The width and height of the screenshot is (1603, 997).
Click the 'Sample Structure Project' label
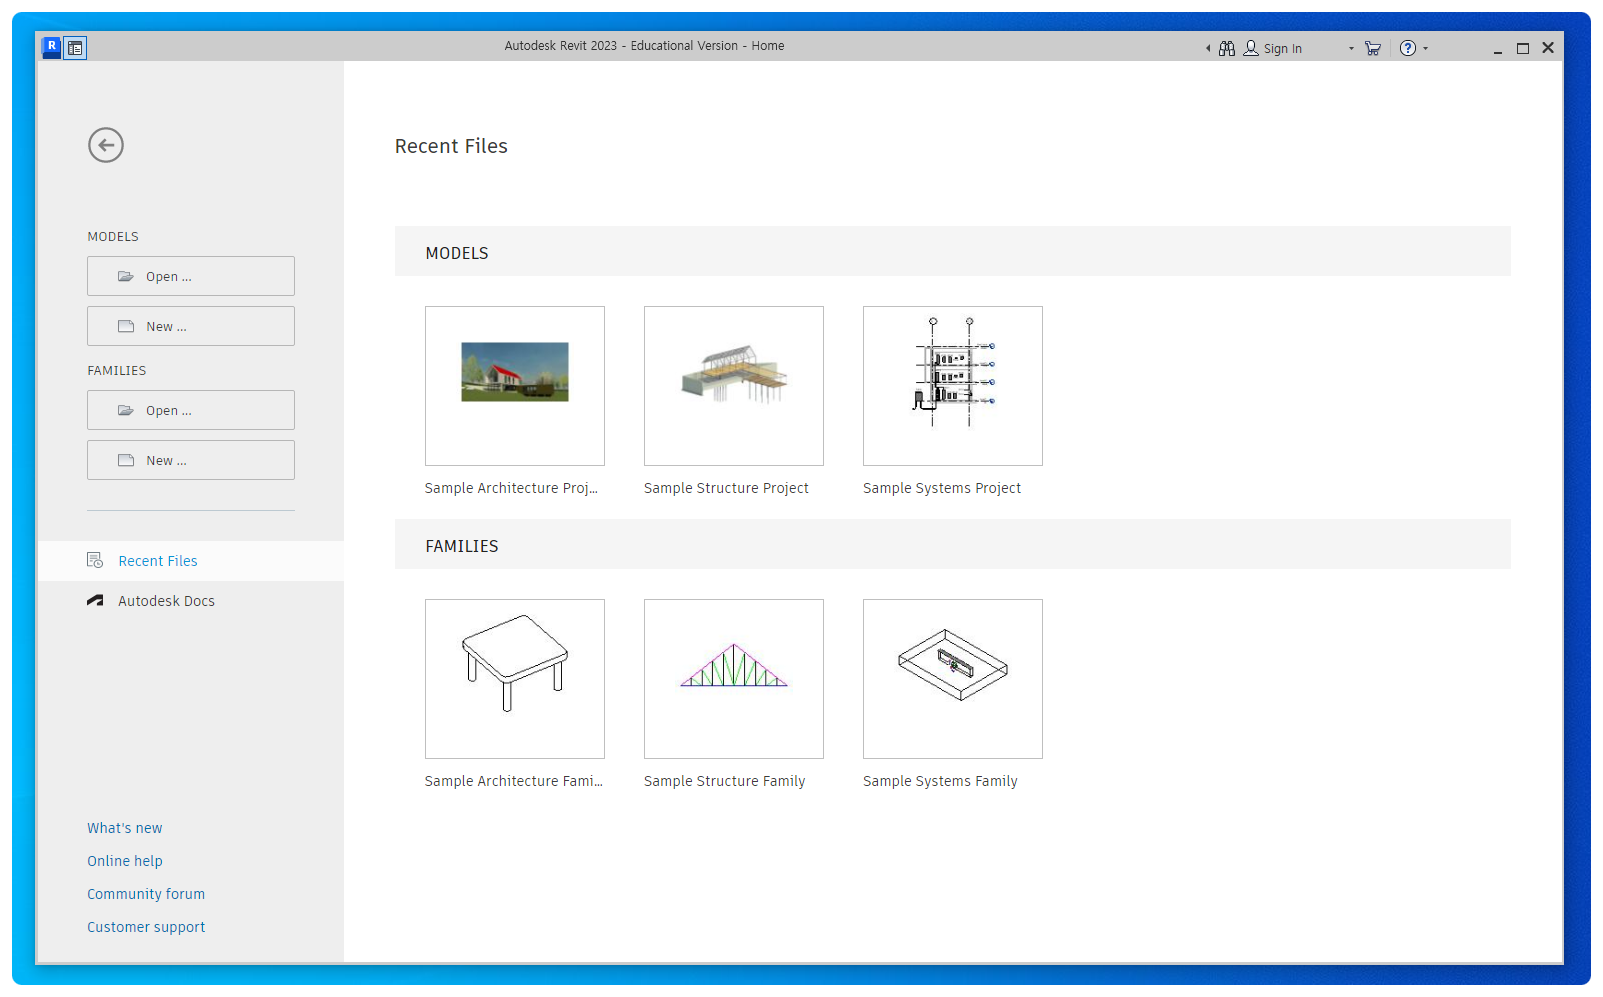click(726, 488)
